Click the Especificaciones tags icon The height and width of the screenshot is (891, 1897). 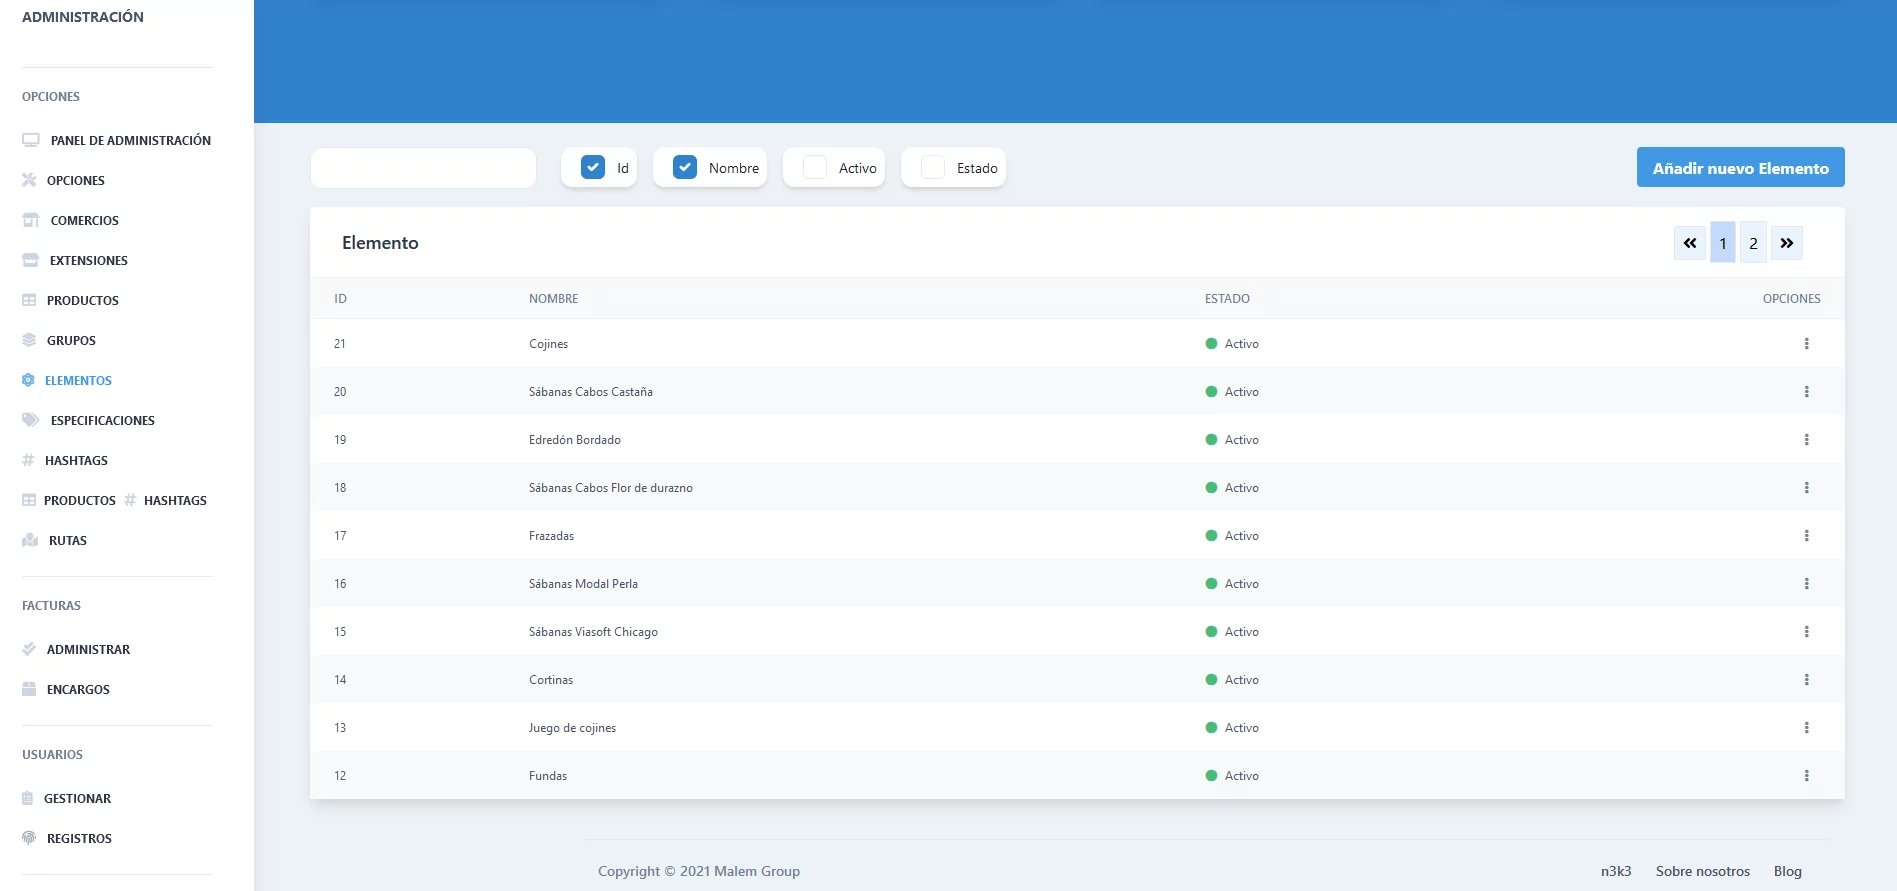tap(30, 420)
